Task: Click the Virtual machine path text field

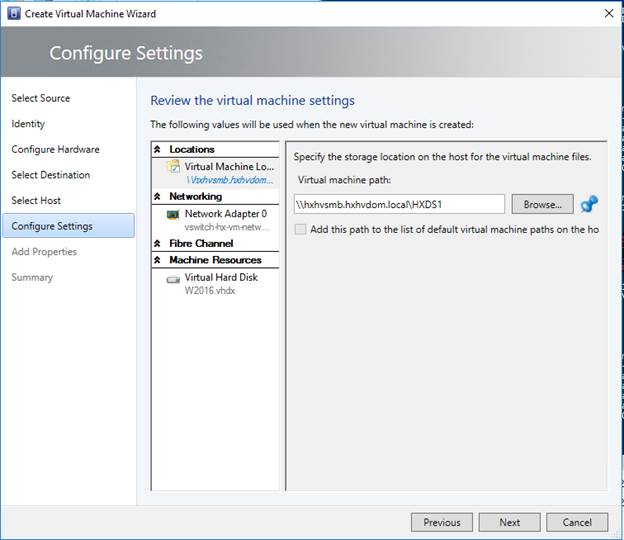Action: point(399,204)
